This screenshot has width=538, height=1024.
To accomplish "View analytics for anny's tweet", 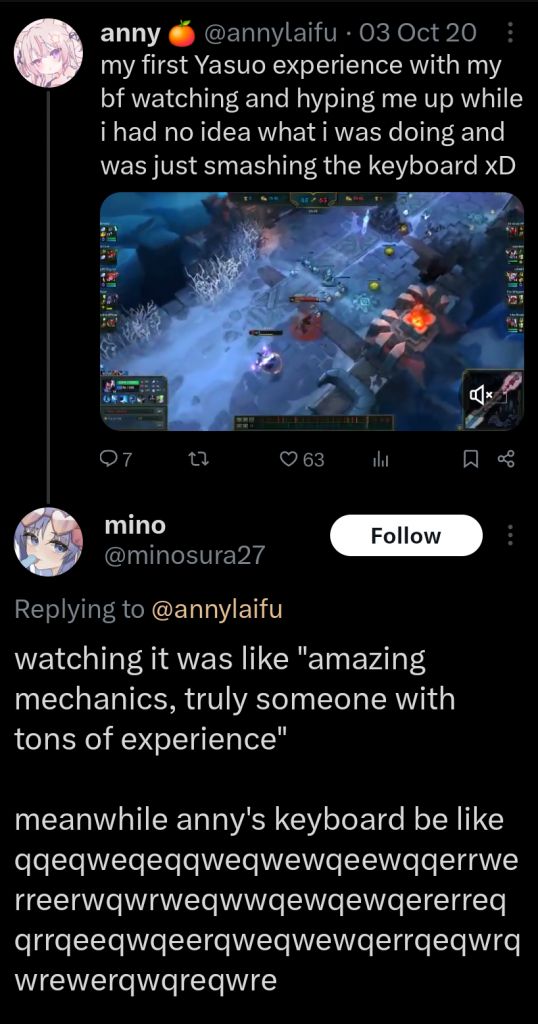I will (x=381, y=460).
